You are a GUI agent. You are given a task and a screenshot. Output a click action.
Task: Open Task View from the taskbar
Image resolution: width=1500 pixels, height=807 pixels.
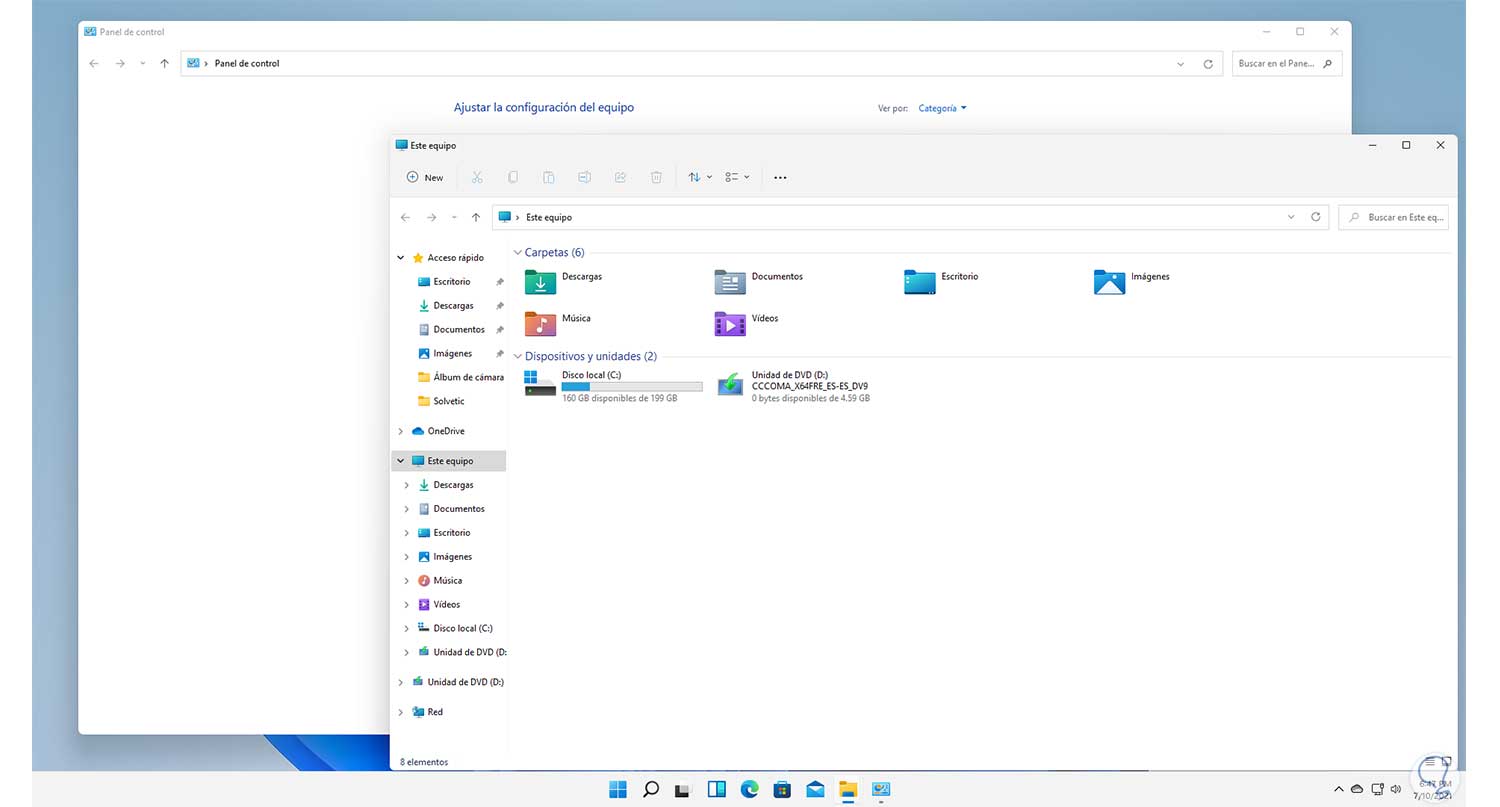683,789
